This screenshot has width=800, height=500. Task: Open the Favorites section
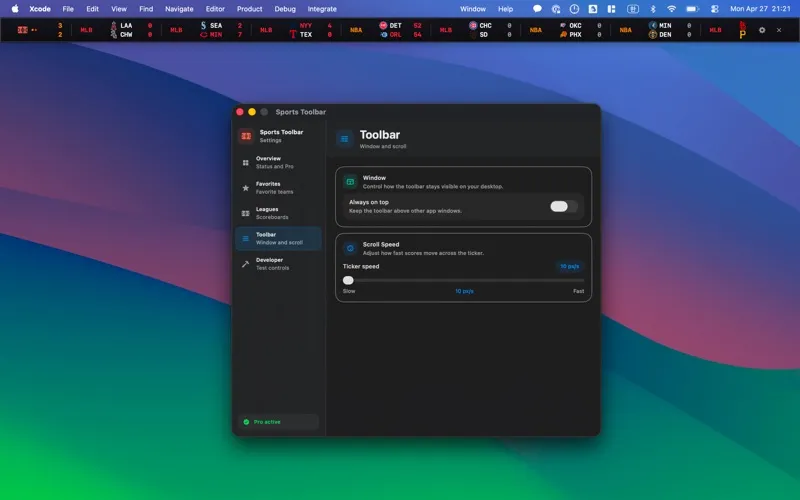pos(279,188)
